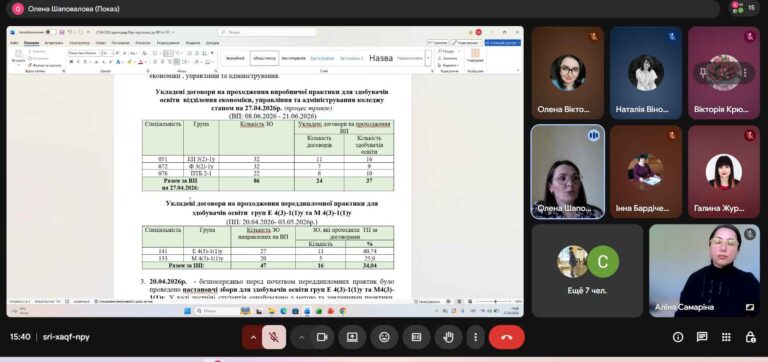Click the Word search box

tap(267, 32)
